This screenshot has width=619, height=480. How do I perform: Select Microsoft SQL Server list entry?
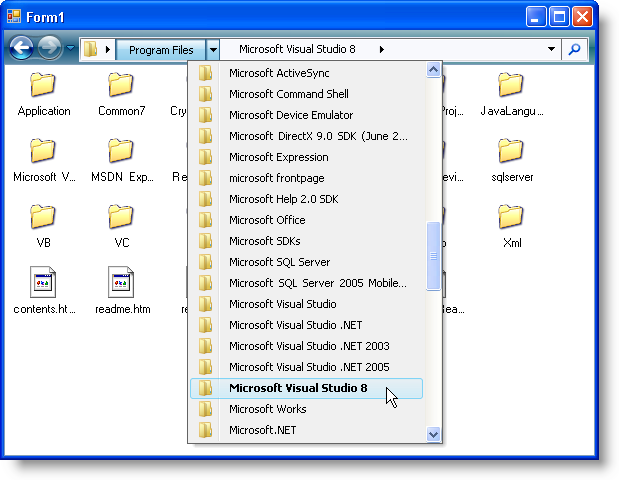[x=279, y=262]
